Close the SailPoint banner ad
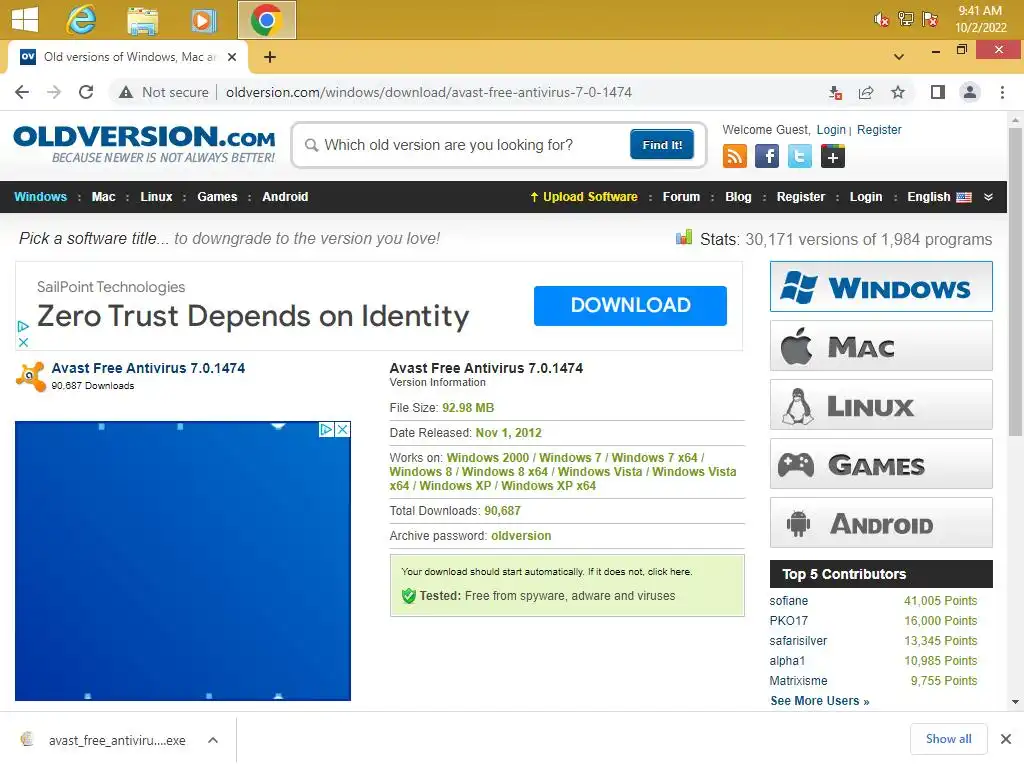Screen dimensions: 1024x768 pyautogui.click(x=23, y=342)
